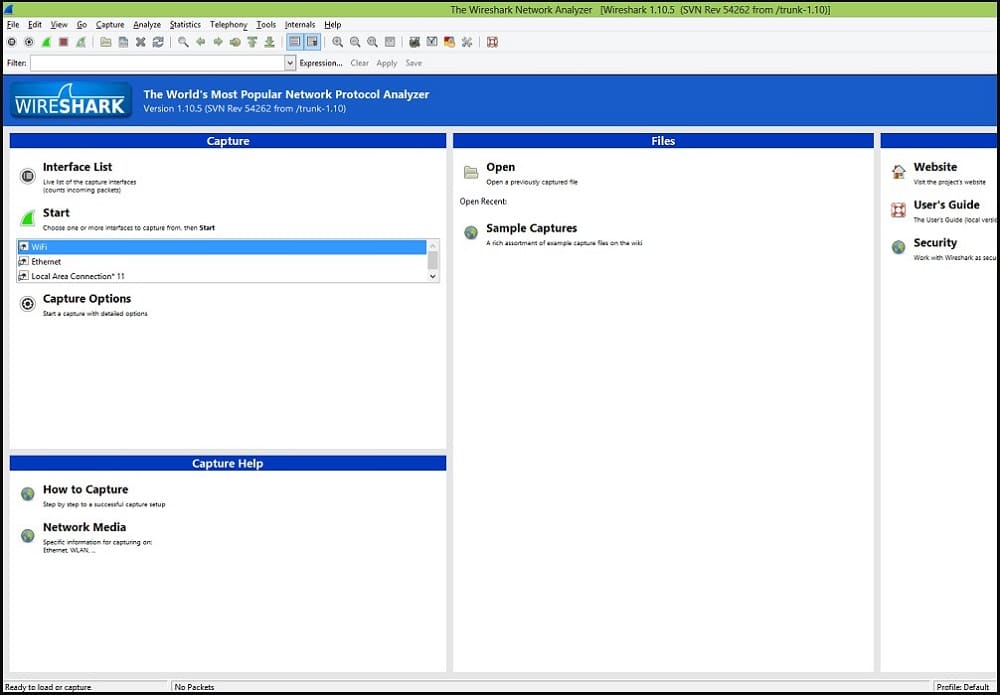
Task: Click the Profile: Default status bar entry
Action: pyautogui.click(x=962, y=687)
